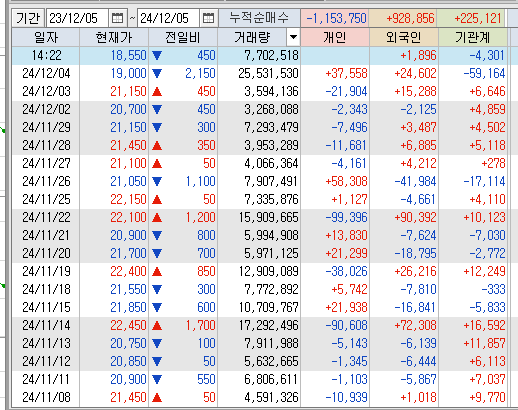Click institution value +278
Screen dimensions: 518x410
pyautogui.click(x=493, y=163)
